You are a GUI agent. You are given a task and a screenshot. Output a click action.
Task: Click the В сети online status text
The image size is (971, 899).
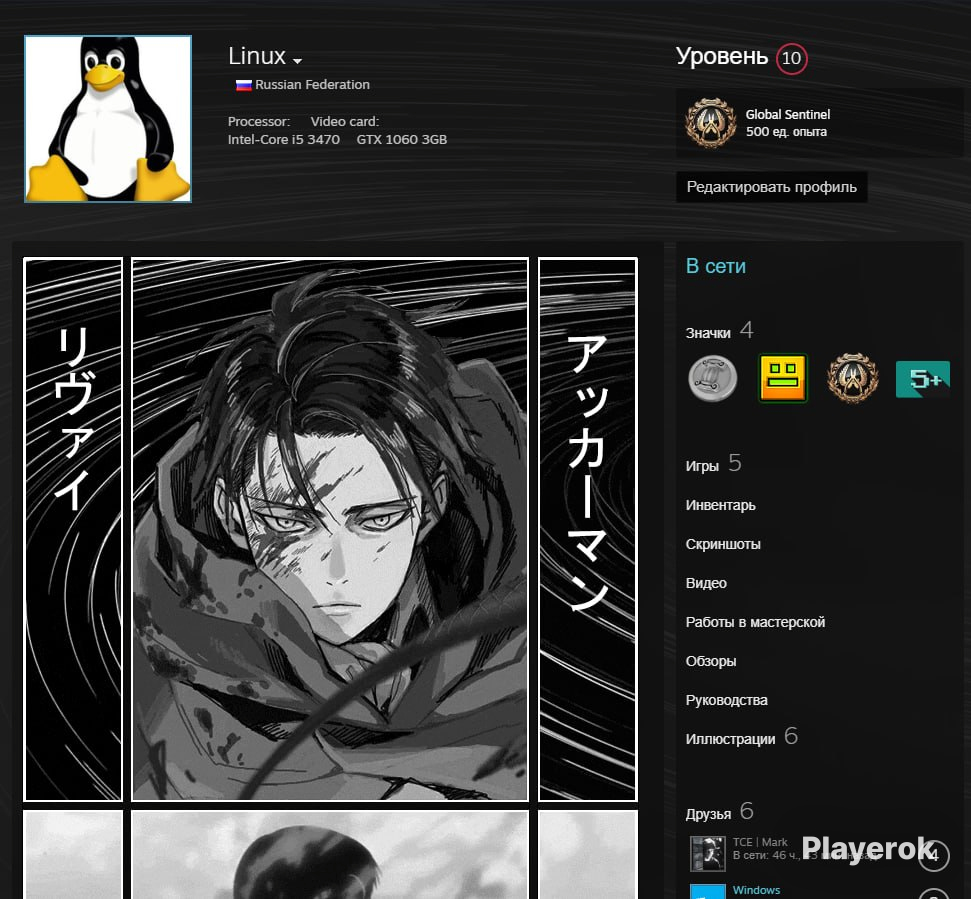pyautogui.click(x=716, y=266)
